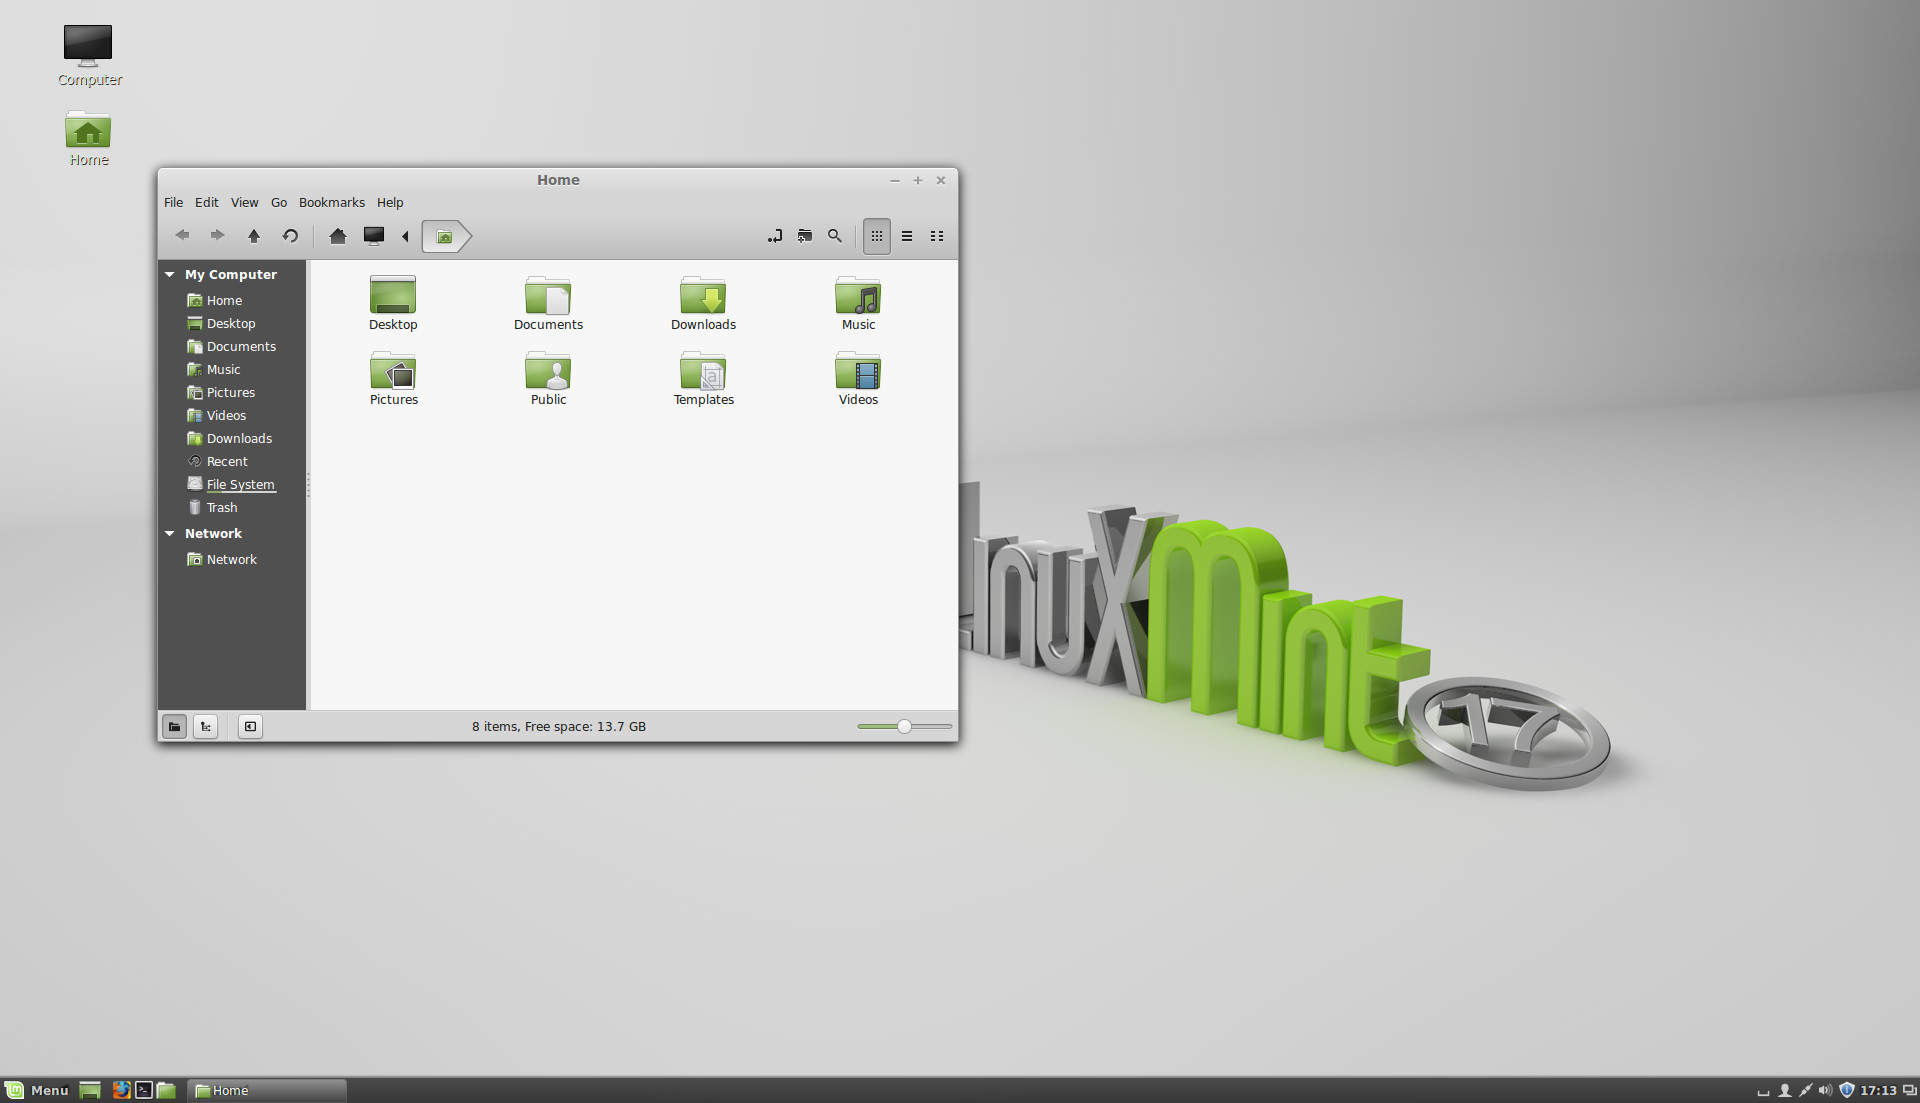Open Computer location from the toolbar monitor icon

pos(374,236)
